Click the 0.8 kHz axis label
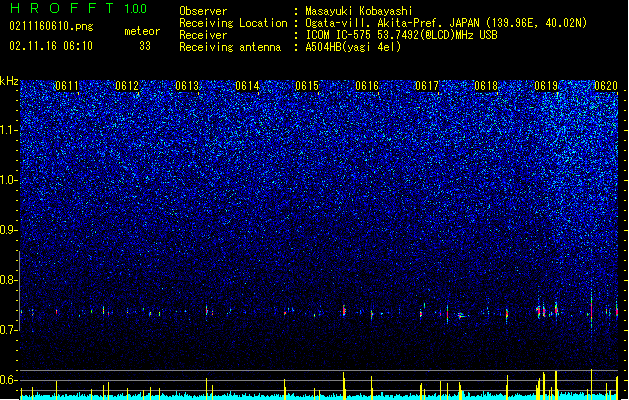This screenshot has height=400, width=629. (x=9, y=280)
